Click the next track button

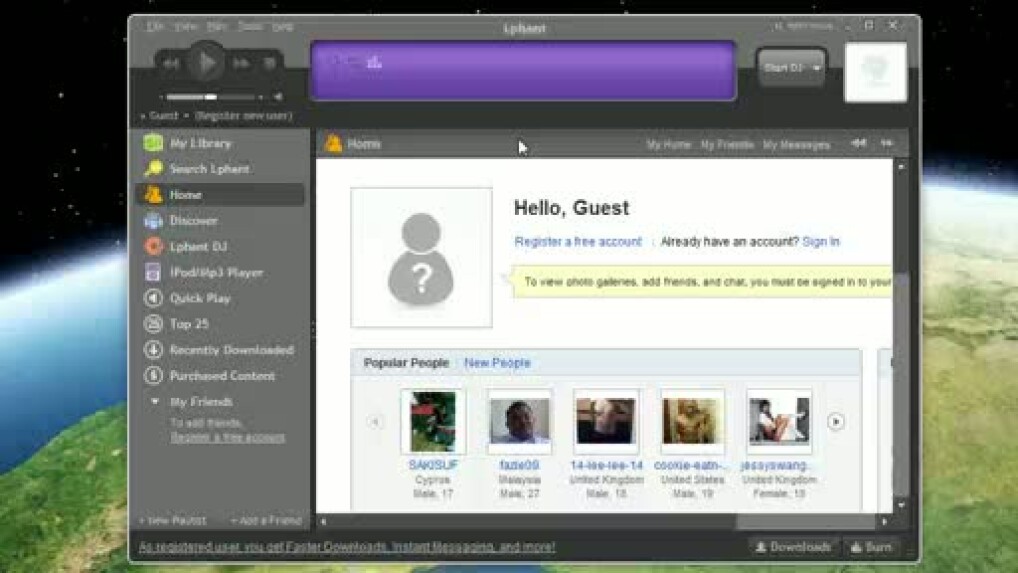241,63
